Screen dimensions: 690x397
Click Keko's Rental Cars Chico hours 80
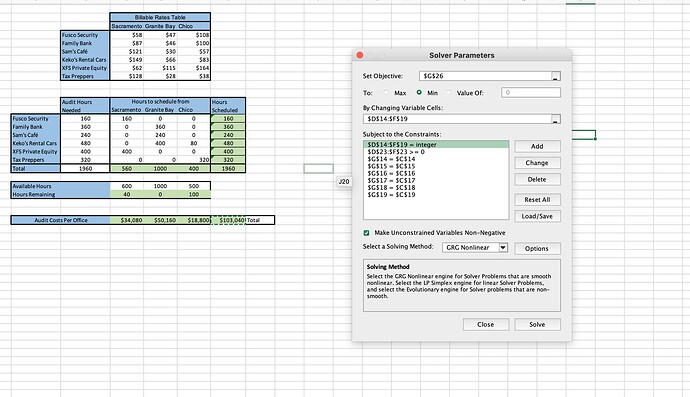[x=194, y=143]
